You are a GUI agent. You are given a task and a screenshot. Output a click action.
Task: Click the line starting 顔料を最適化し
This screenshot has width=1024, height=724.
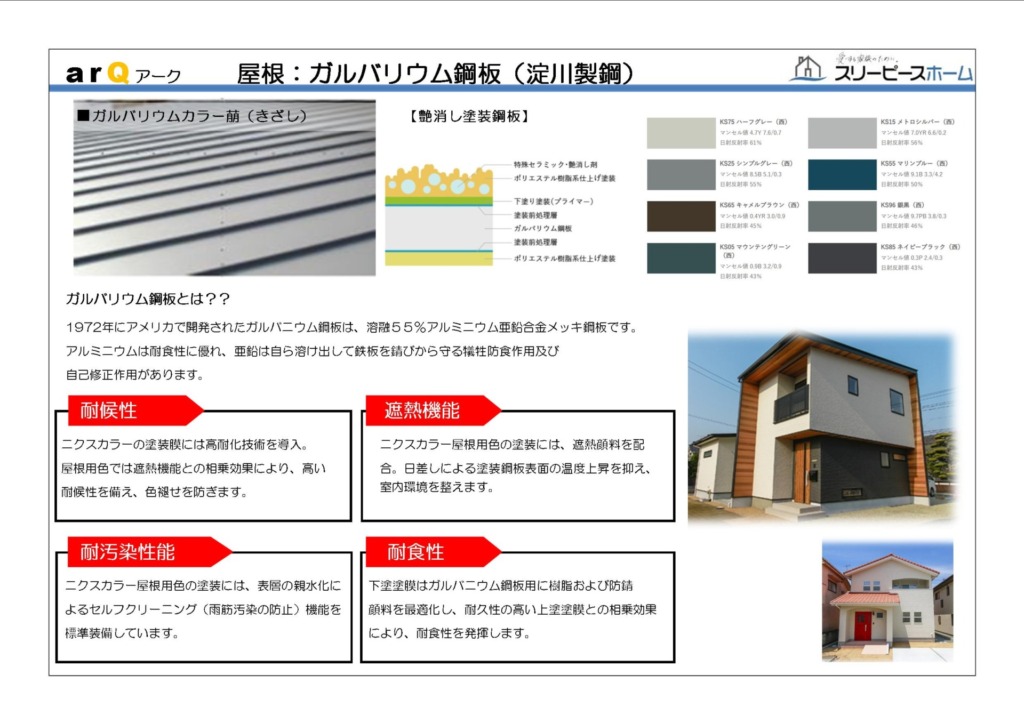pyautogui.click(x=513, y=609)
